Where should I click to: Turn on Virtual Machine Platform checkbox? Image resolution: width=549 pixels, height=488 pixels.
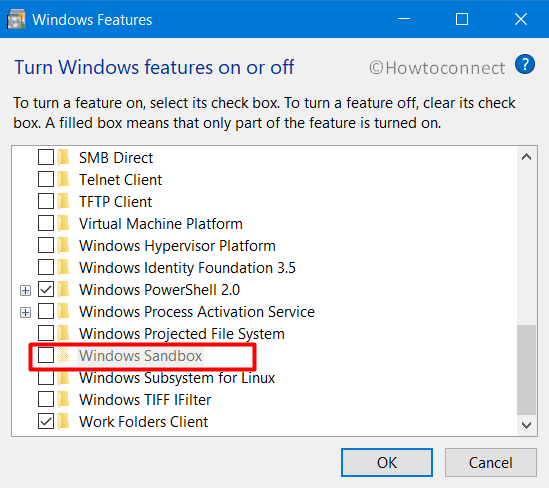click(46, 223)
